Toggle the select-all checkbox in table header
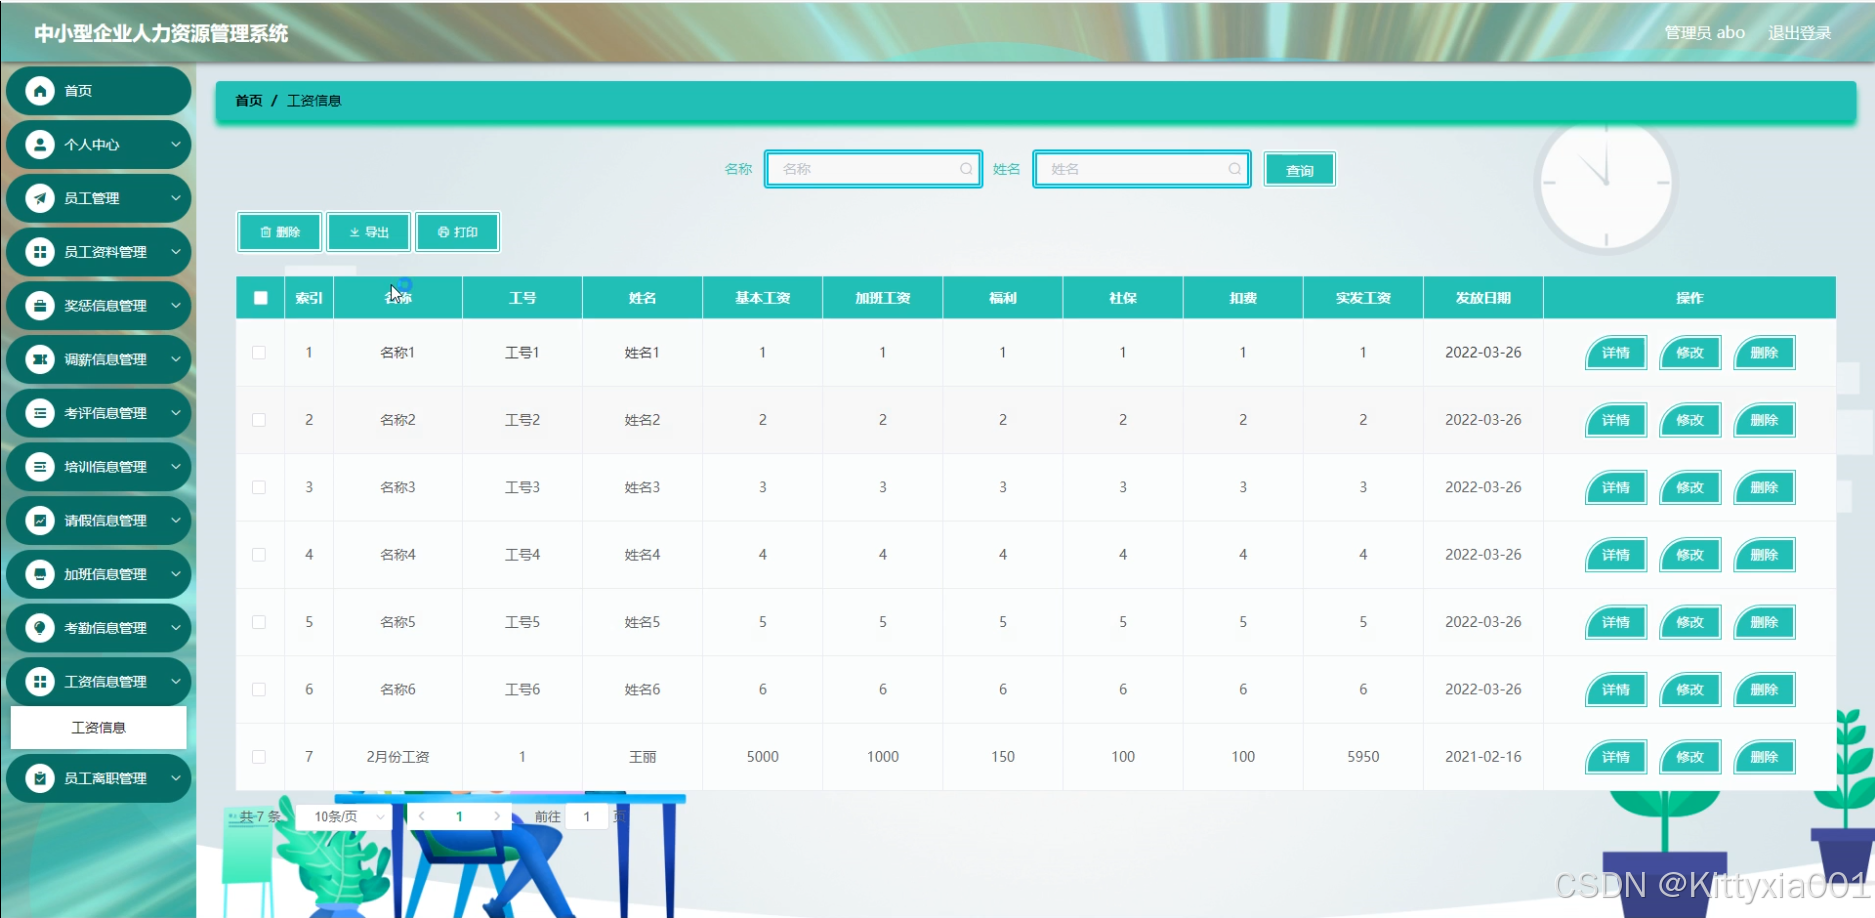Image resolution: width=1875 pixels, height=918 pixels. [261, 298]
